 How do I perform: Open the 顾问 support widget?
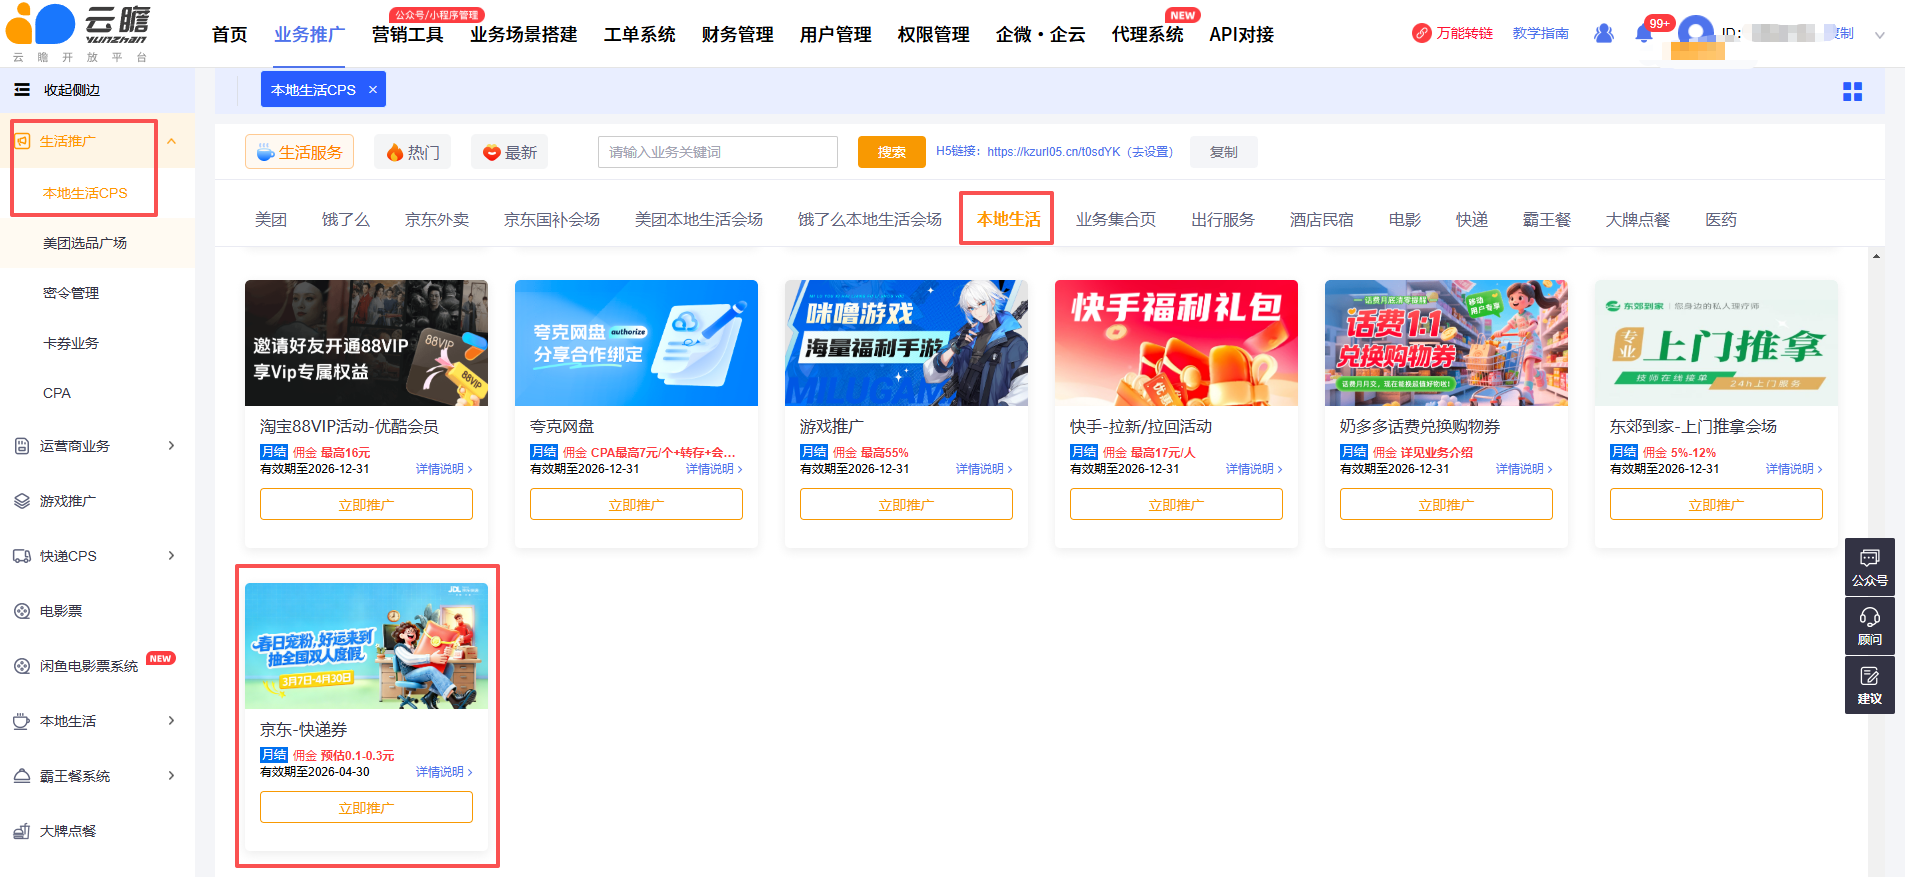coord(1869,626)
